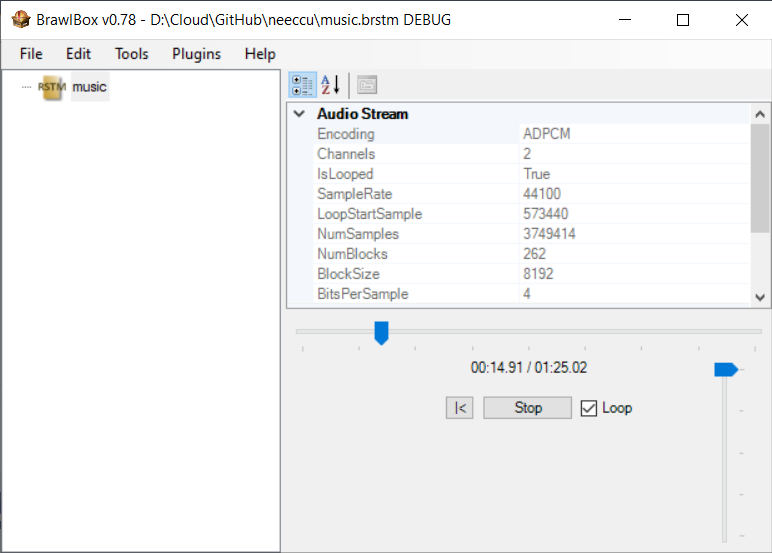Rewind playback with the skip-to-start button
The width and height of the screenshot is (772, 553).
[459, 408]
